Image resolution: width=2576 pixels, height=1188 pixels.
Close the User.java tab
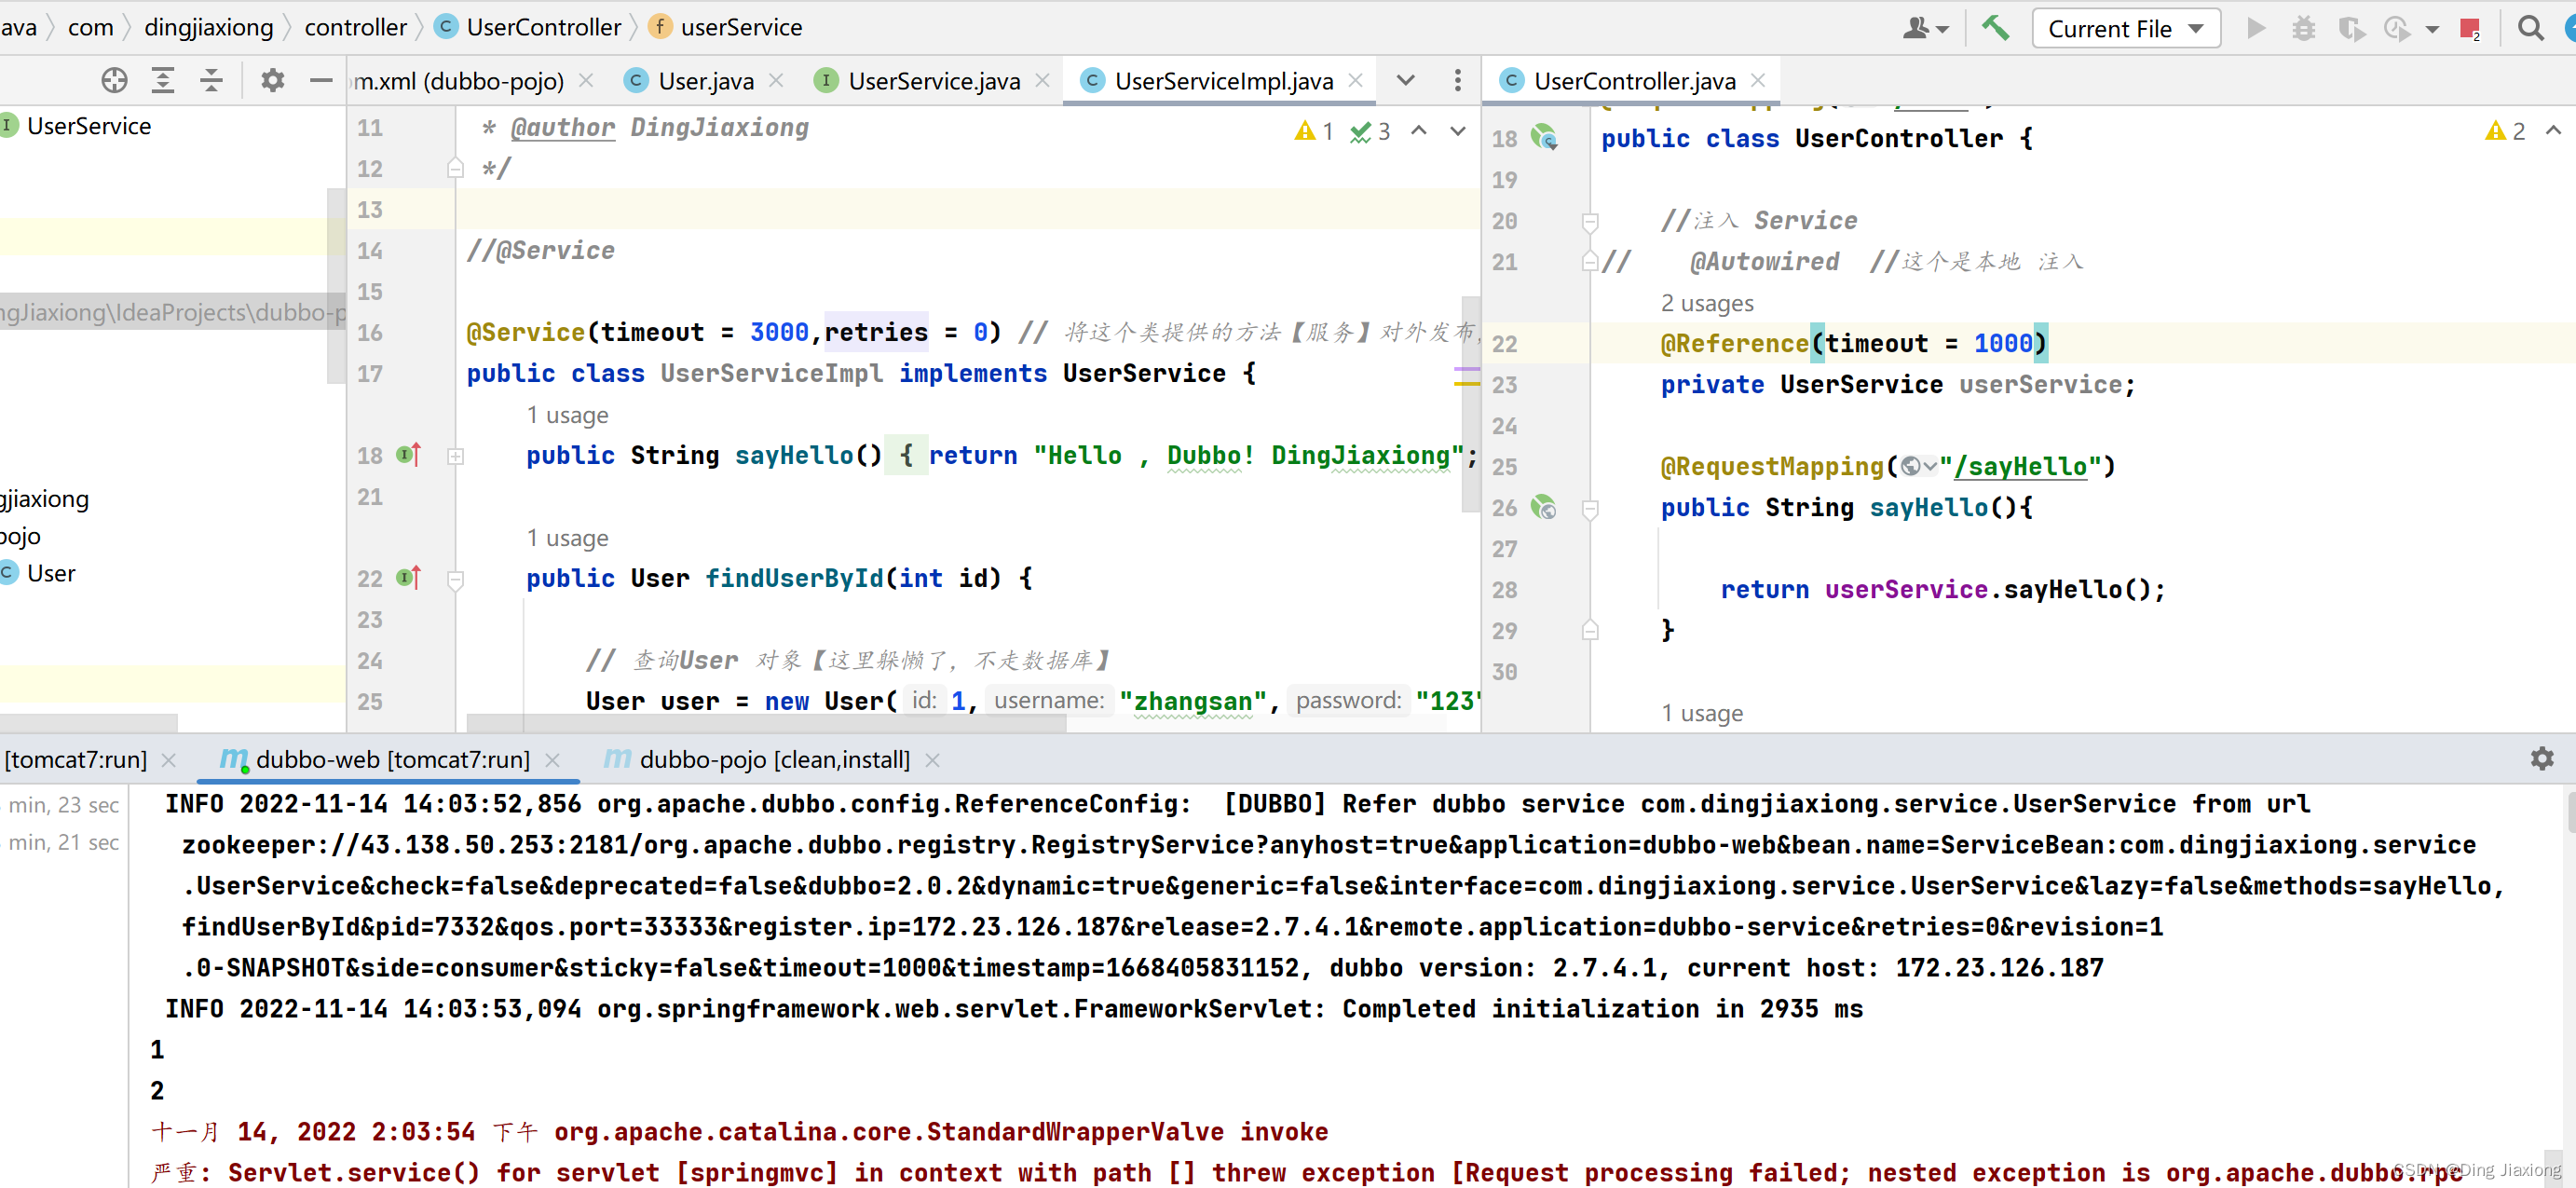click(x=776, y=81)
